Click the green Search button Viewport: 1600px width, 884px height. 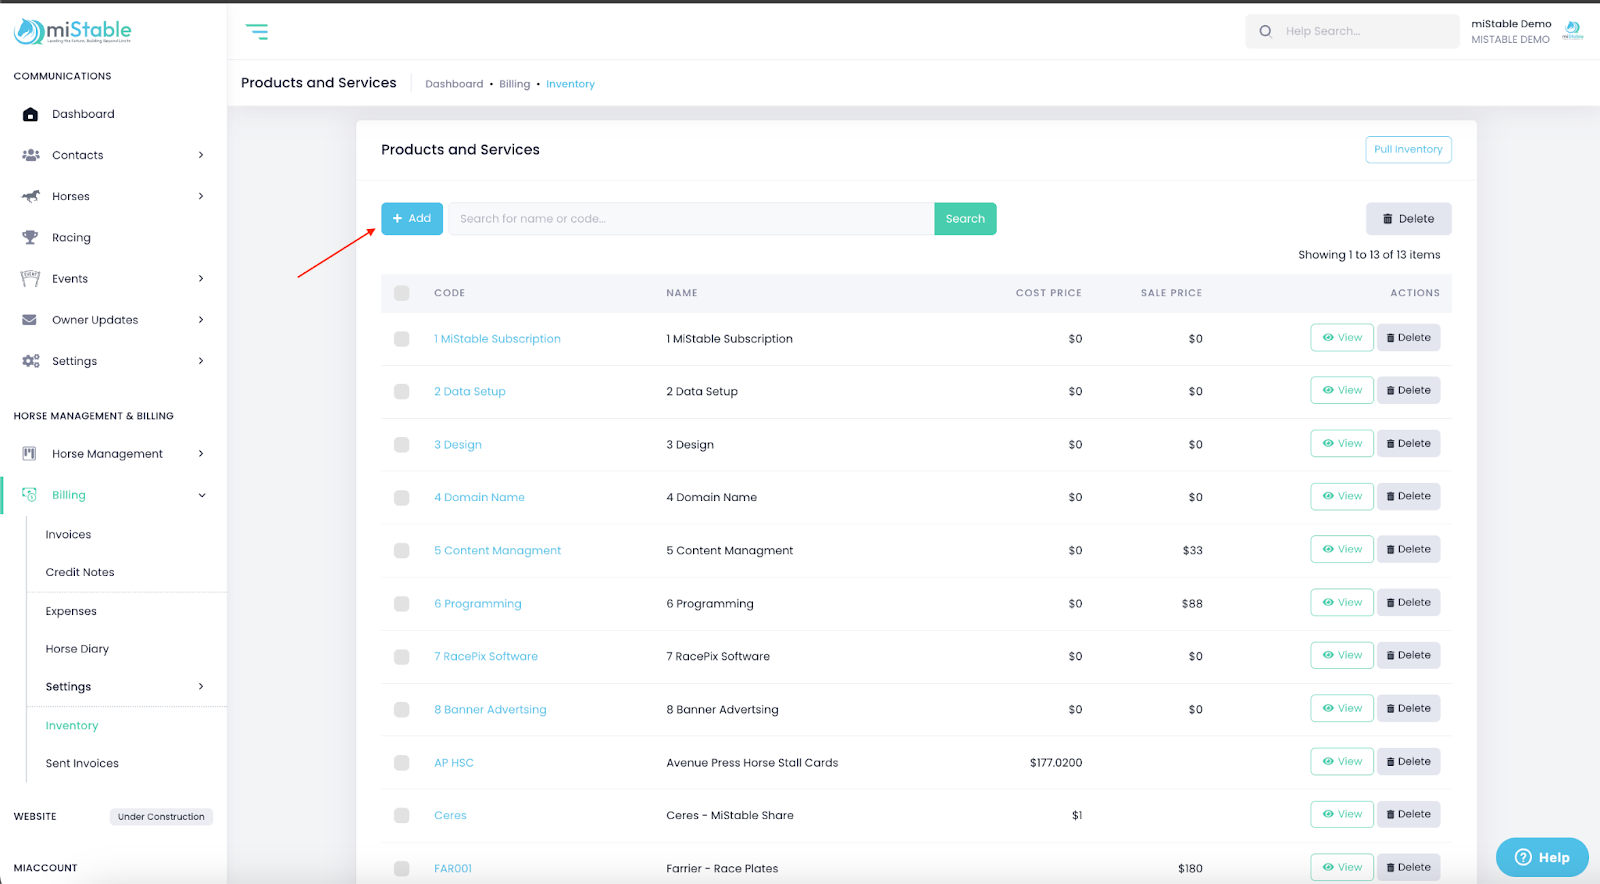click(965, 219)
